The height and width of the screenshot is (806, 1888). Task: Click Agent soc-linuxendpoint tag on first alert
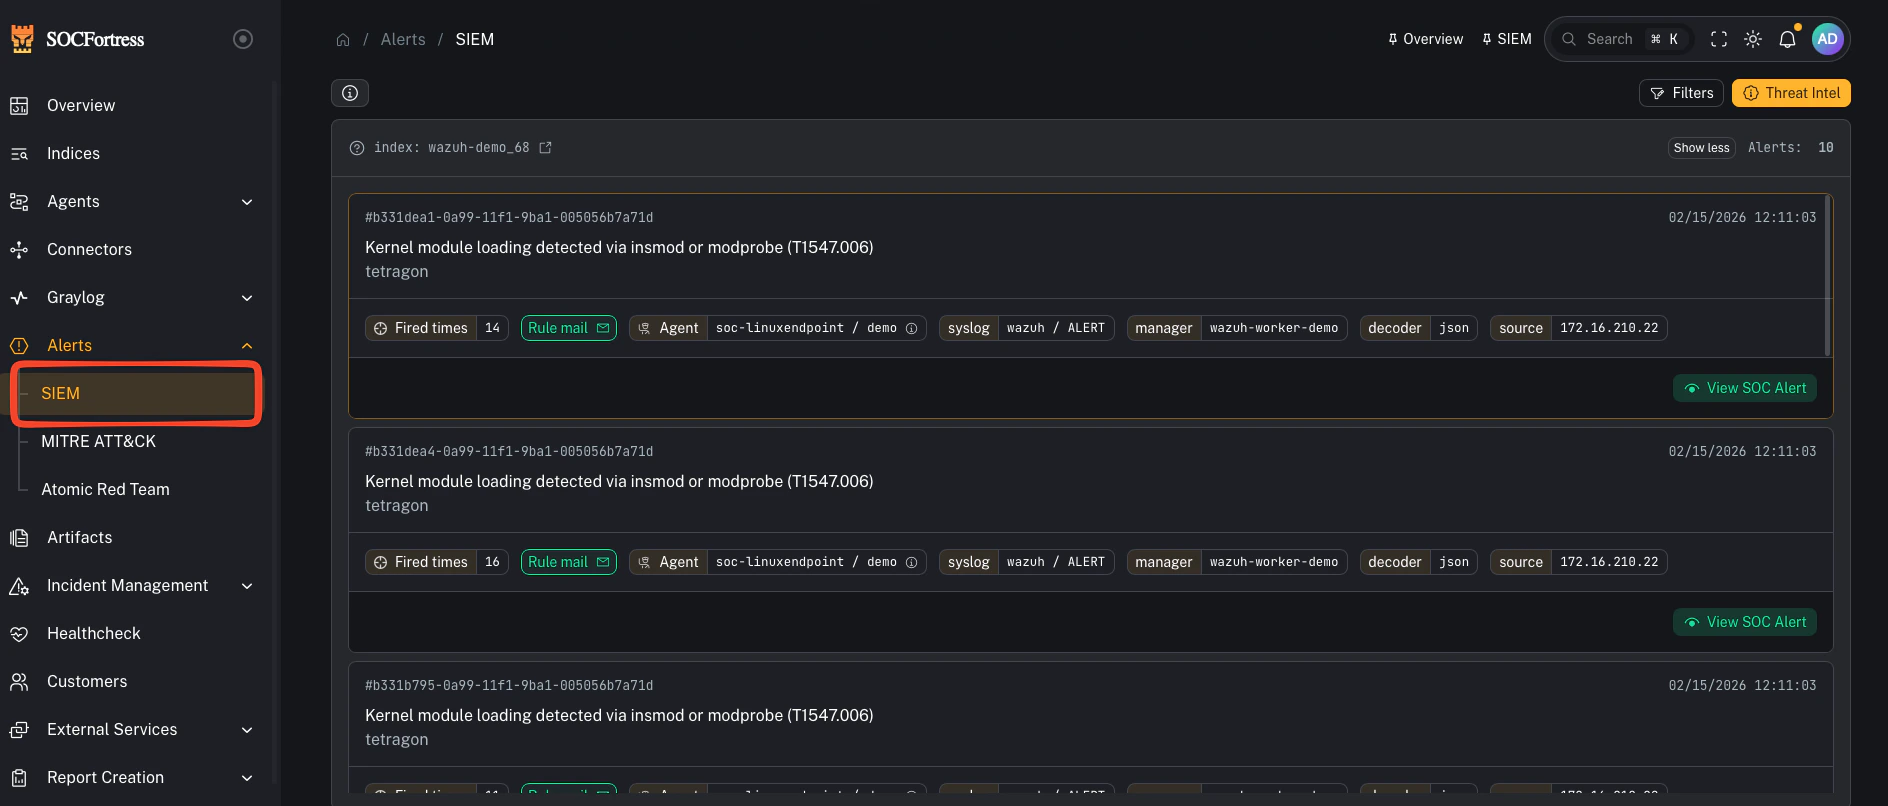click(778, 328)
